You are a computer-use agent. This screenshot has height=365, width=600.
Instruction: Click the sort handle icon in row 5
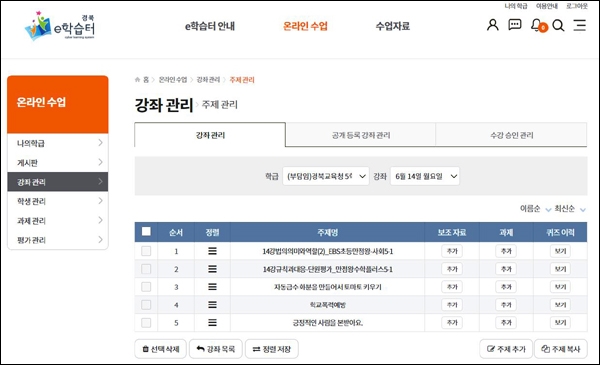click(212, 323)
